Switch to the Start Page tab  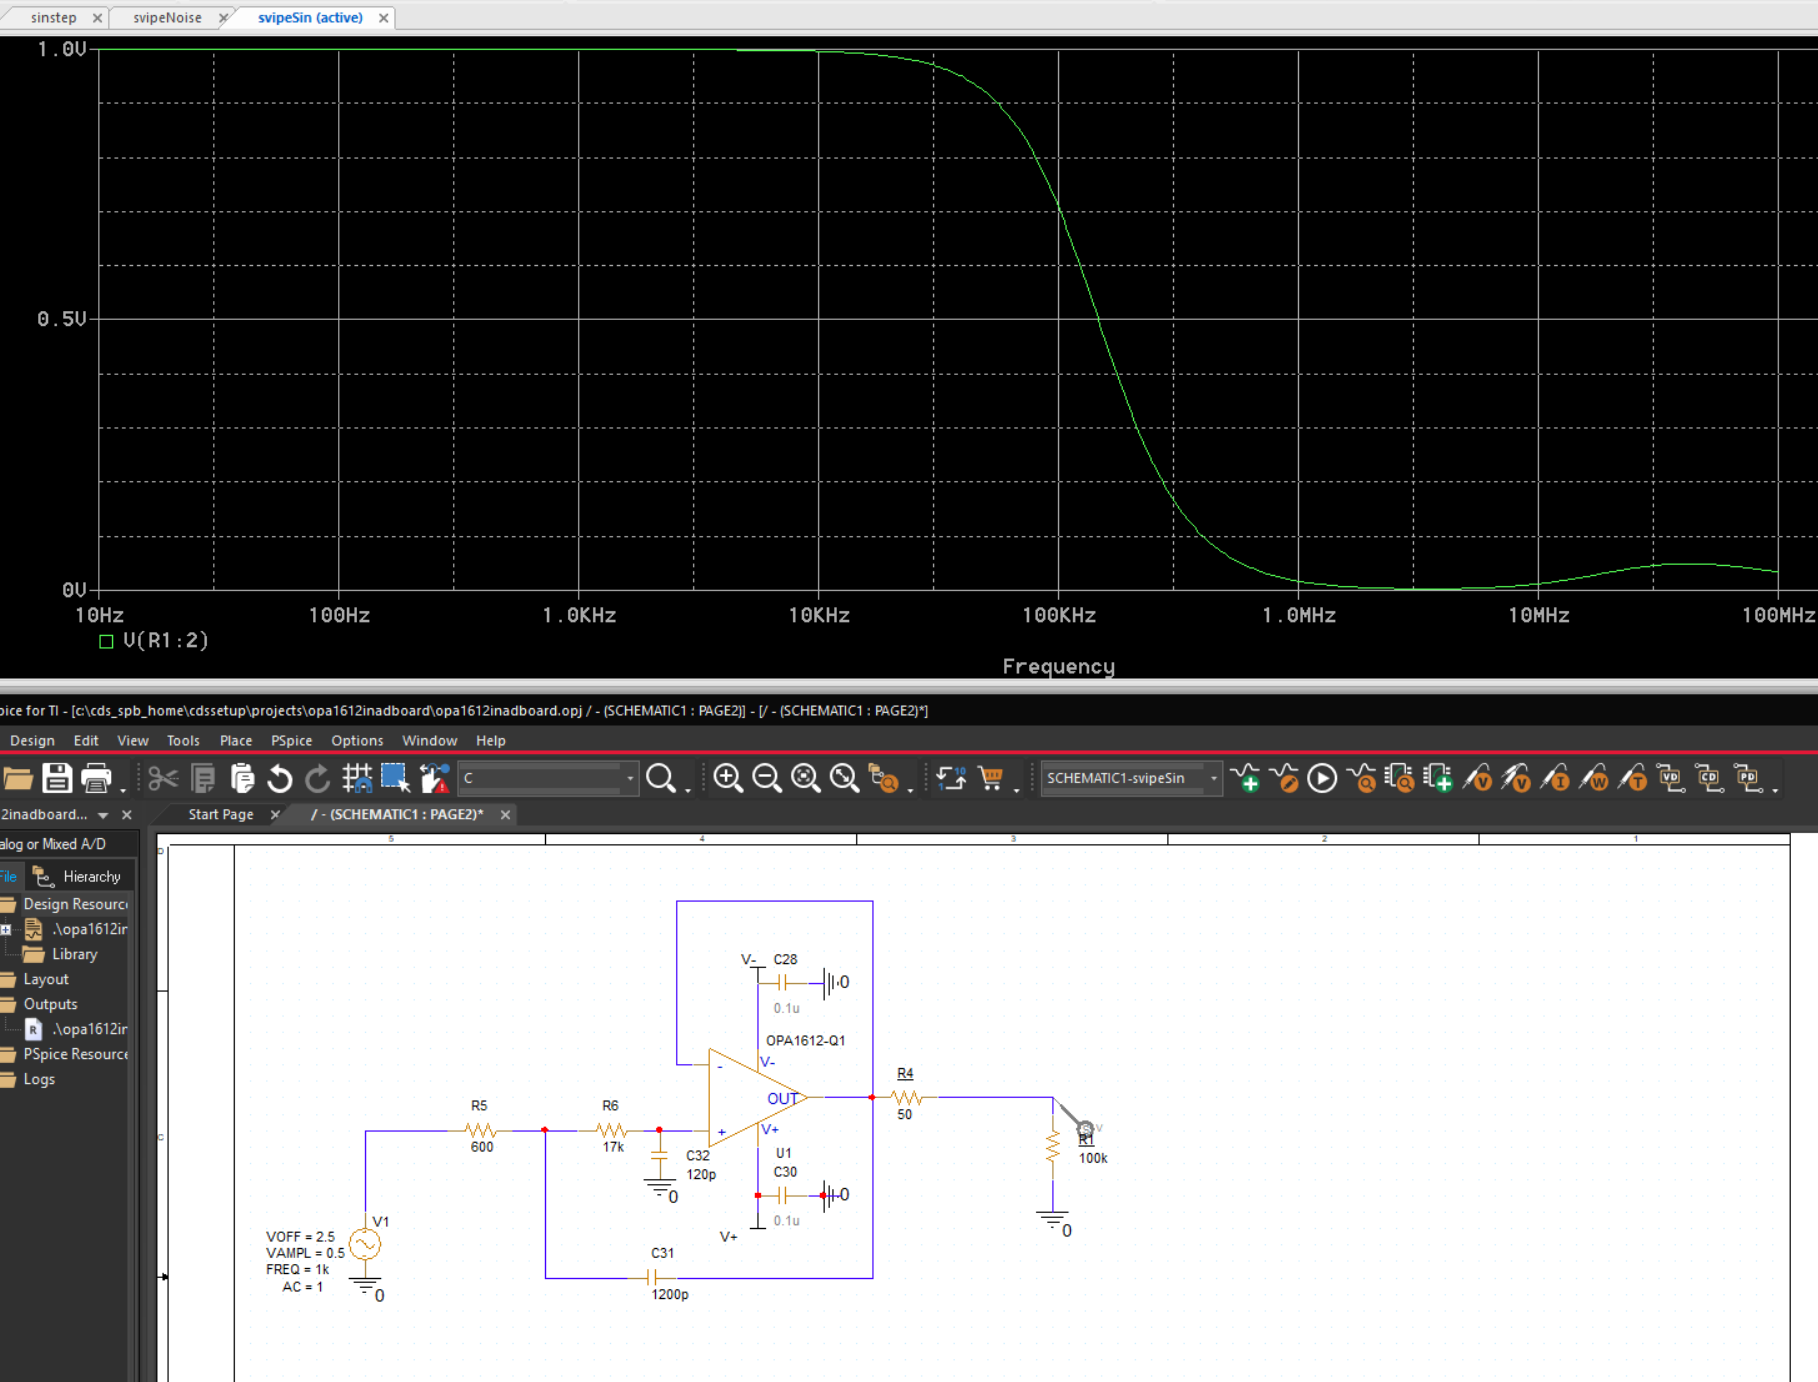tap(221, 815)
